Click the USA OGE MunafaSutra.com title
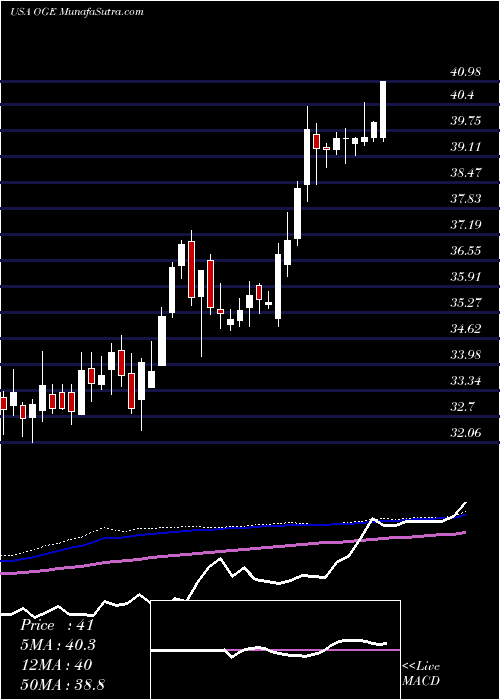This screenshot has width=500, height=700. coord(77,12)
